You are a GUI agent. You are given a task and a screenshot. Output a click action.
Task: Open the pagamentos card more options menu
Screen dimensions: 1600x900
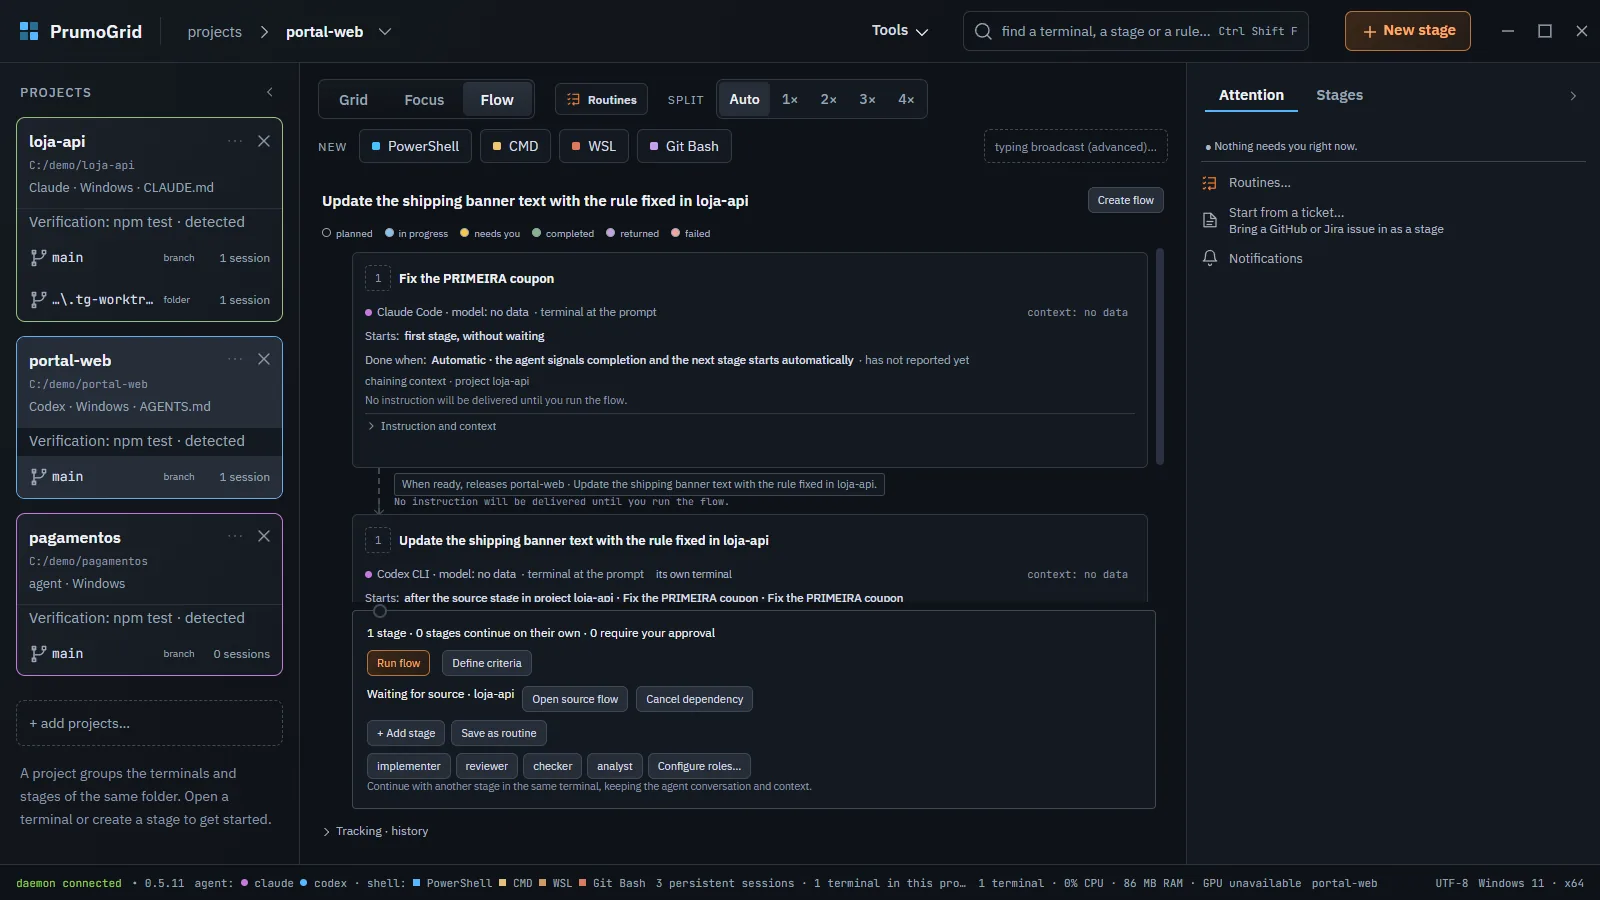(235, 536)
